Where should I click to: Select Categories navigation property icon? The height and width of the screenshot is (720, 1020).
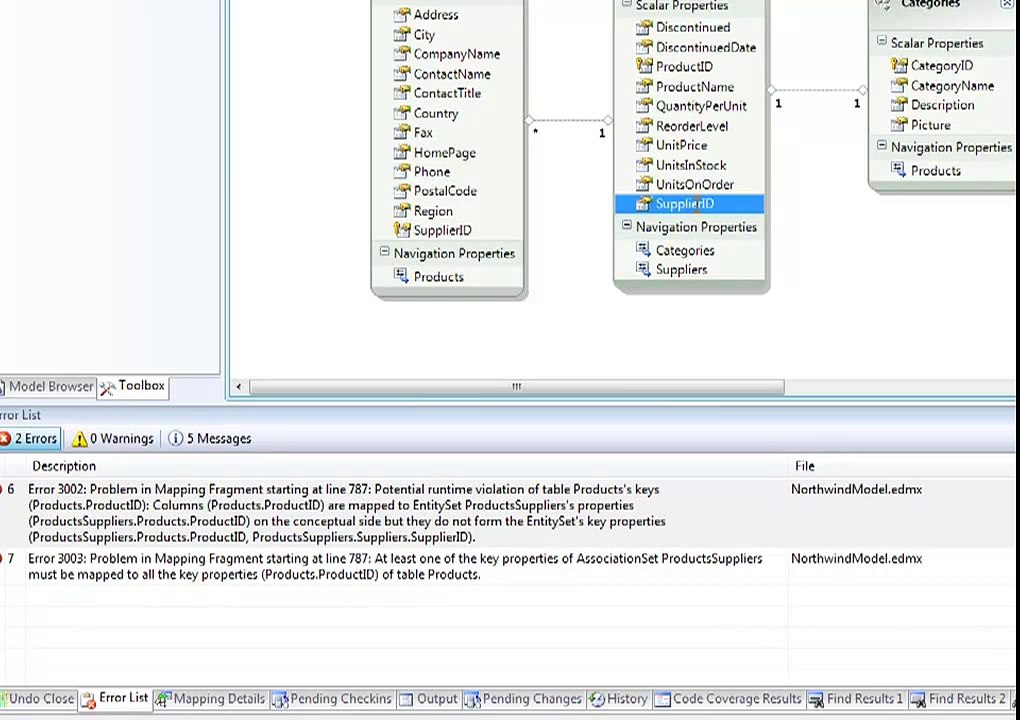[x=643, y=249]
